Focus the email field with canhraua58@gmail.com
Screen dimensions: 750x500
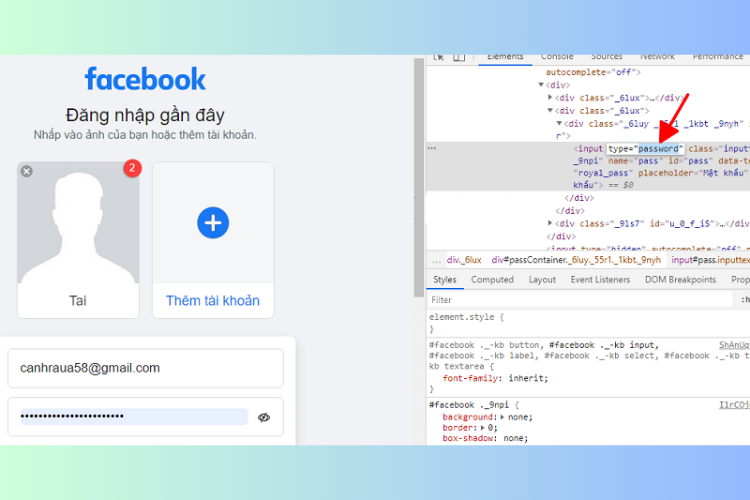click(x=145, y=368)
